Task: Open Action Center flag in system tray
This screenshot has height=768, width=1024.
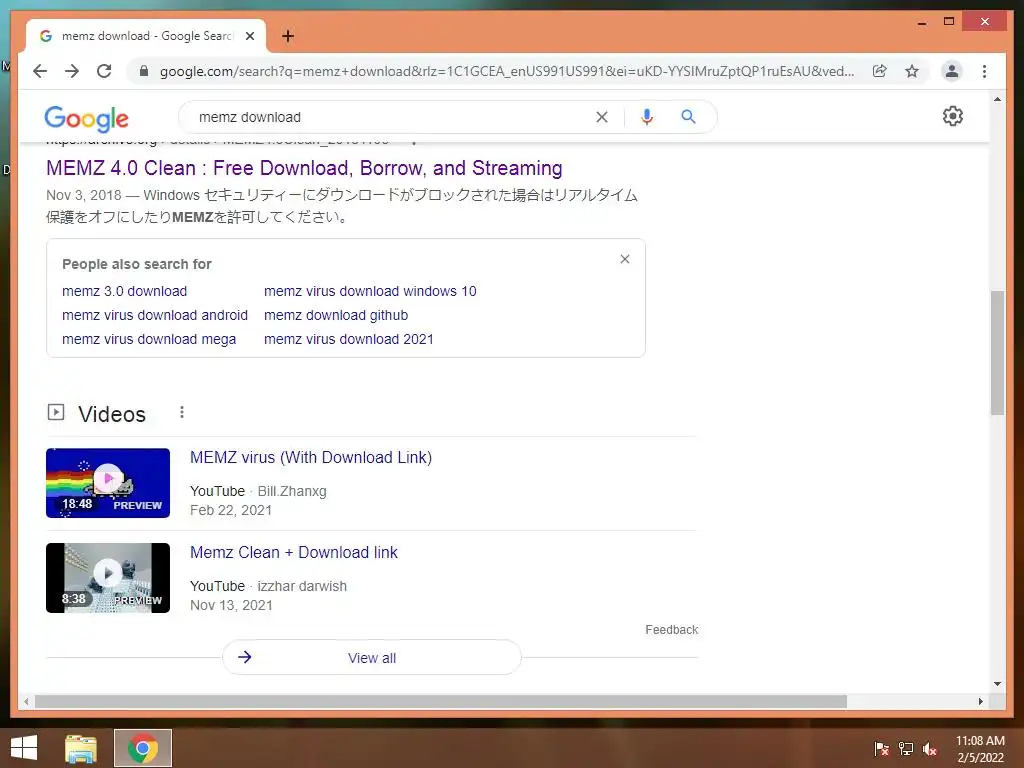Action: coord(881,749)
